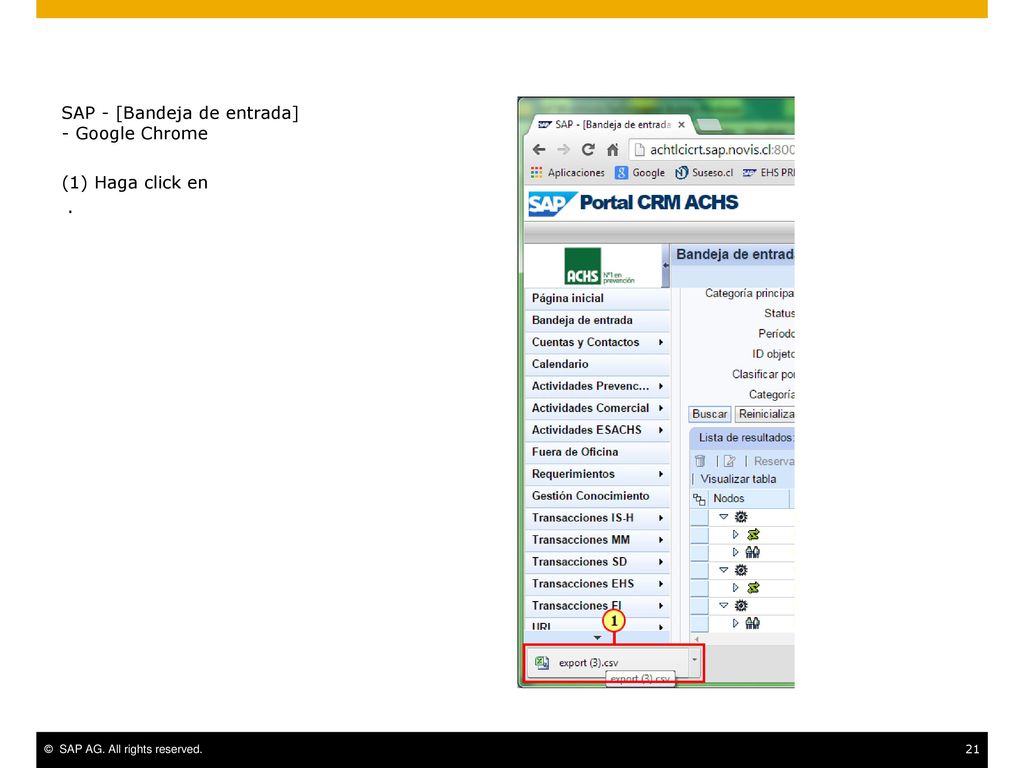The height and width of the screenshot is (768, 1024).
Task: Expand the Requerimientos submenu arrow
Action: 661,474
